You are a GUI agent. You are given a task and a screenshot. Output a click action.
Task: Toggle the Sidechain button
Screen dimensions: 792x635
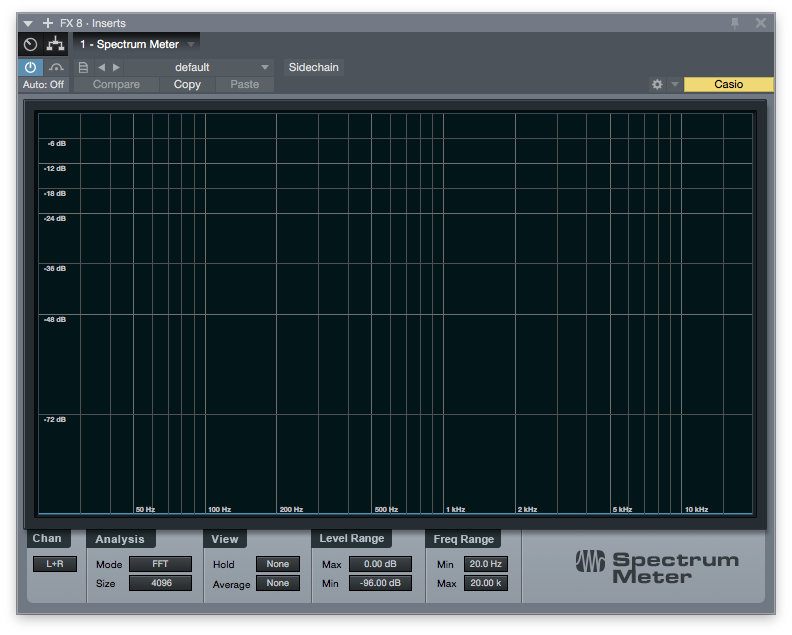(313, 68)
